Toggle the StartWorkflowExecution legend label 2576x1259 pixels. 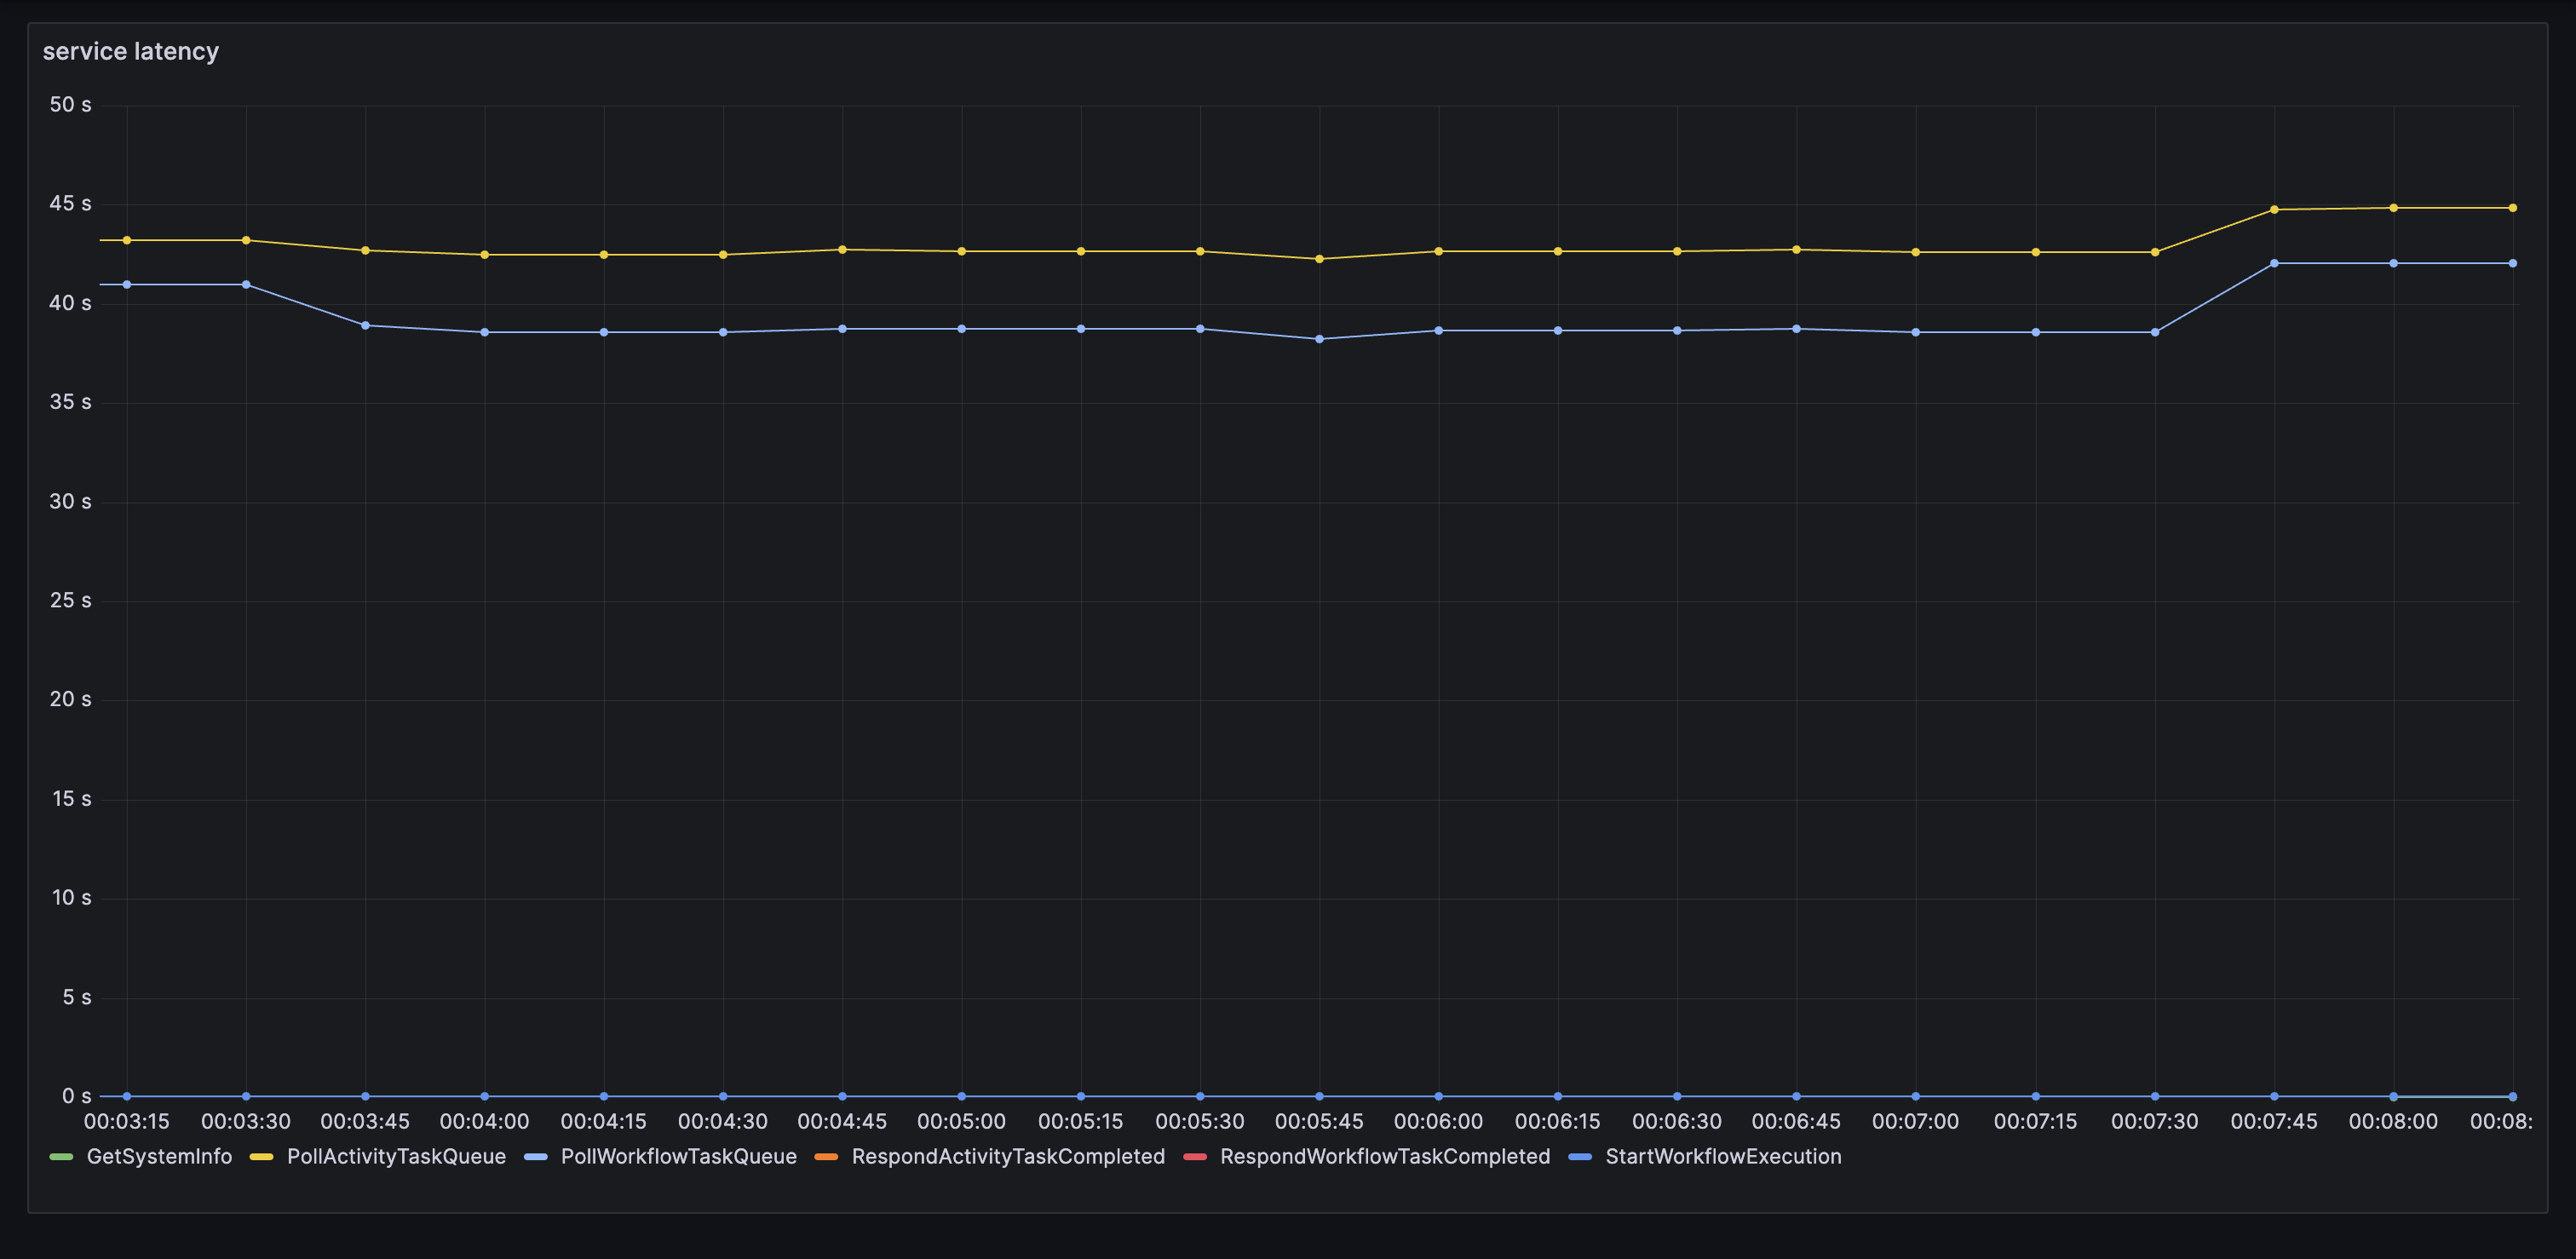coord(1723,1157)
